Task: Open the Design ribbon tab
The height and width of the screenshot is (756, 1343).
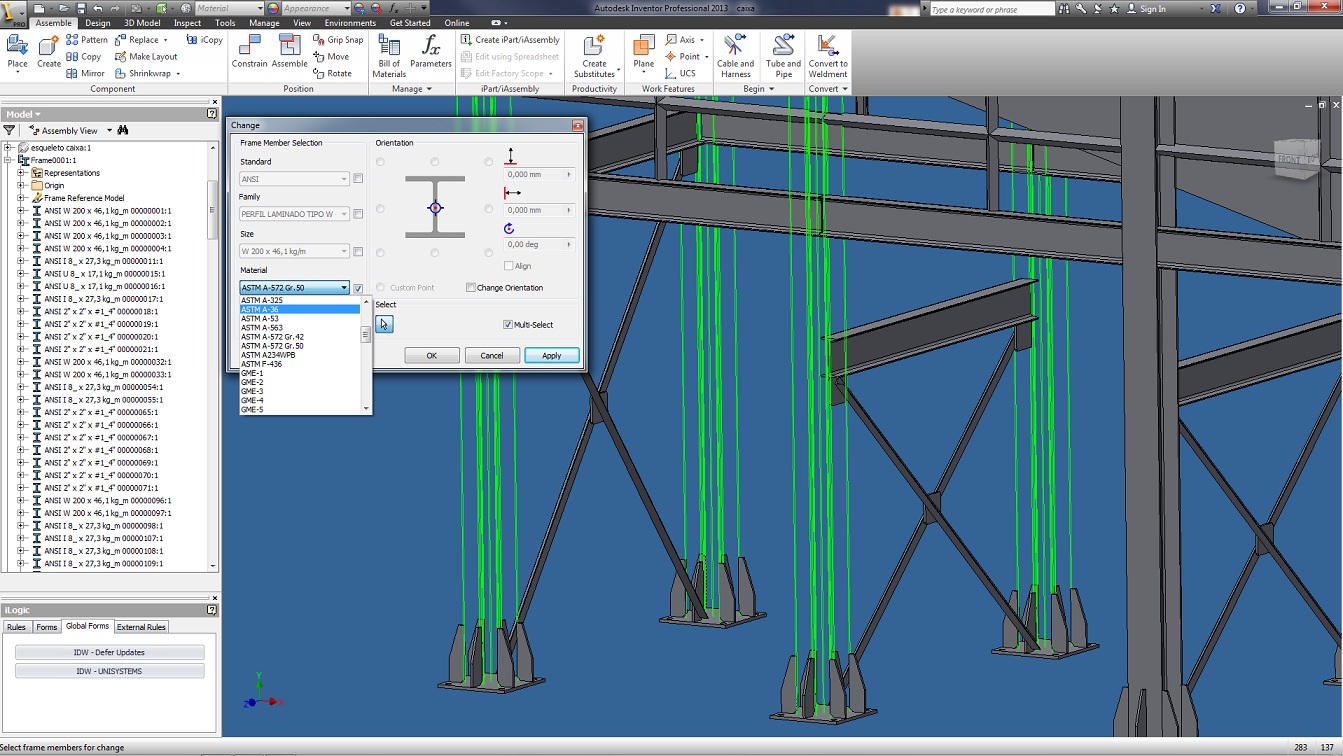Action: pos(98,23)
